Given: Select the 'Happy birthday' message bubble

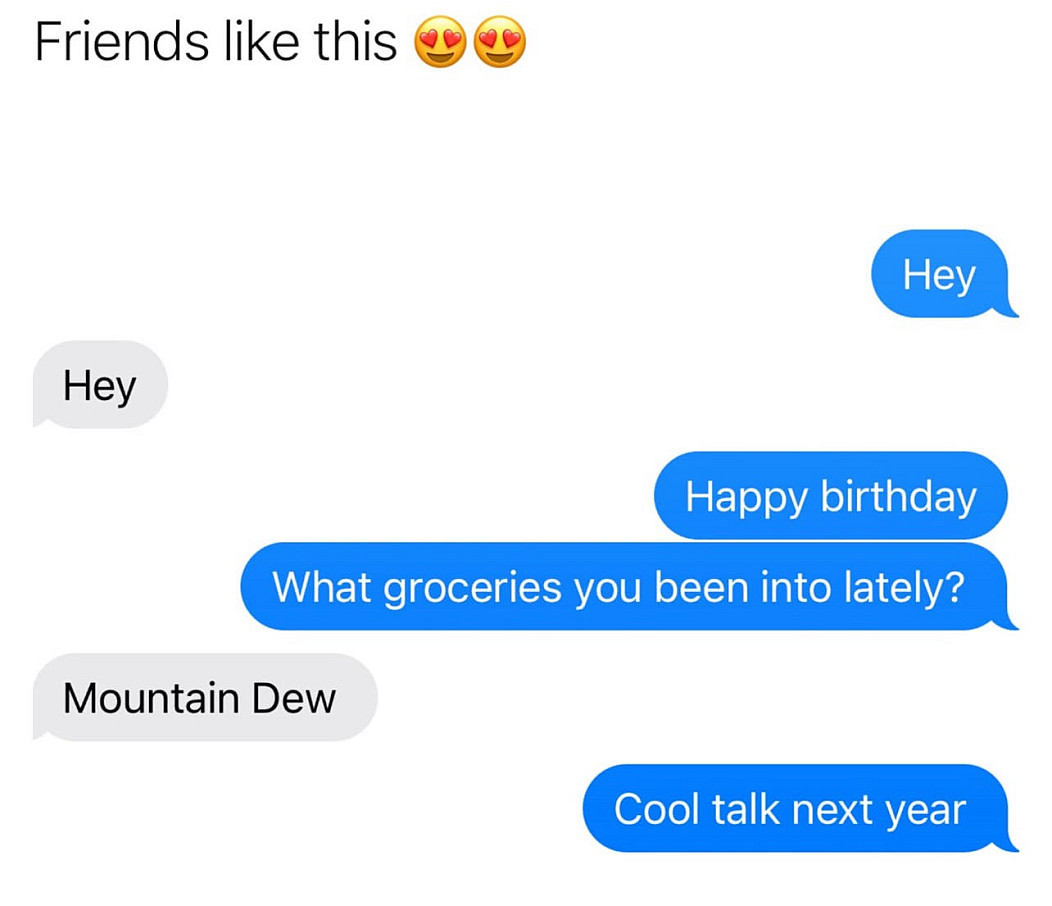Looking at the screenshot, I should coord(831,495).
